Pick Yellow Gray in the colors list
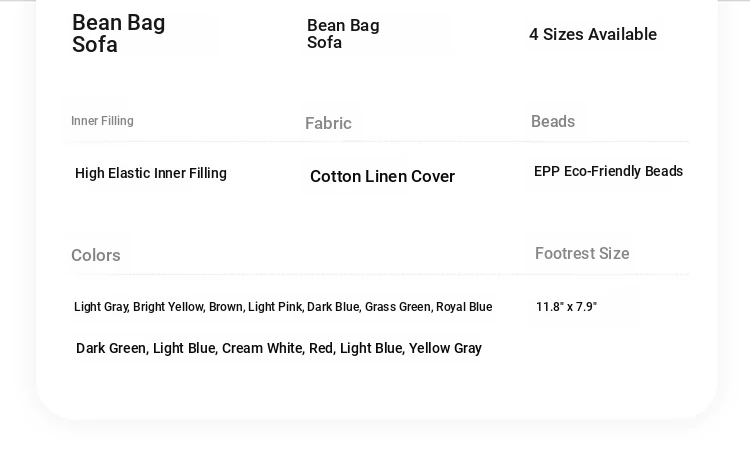 [445, 349]
